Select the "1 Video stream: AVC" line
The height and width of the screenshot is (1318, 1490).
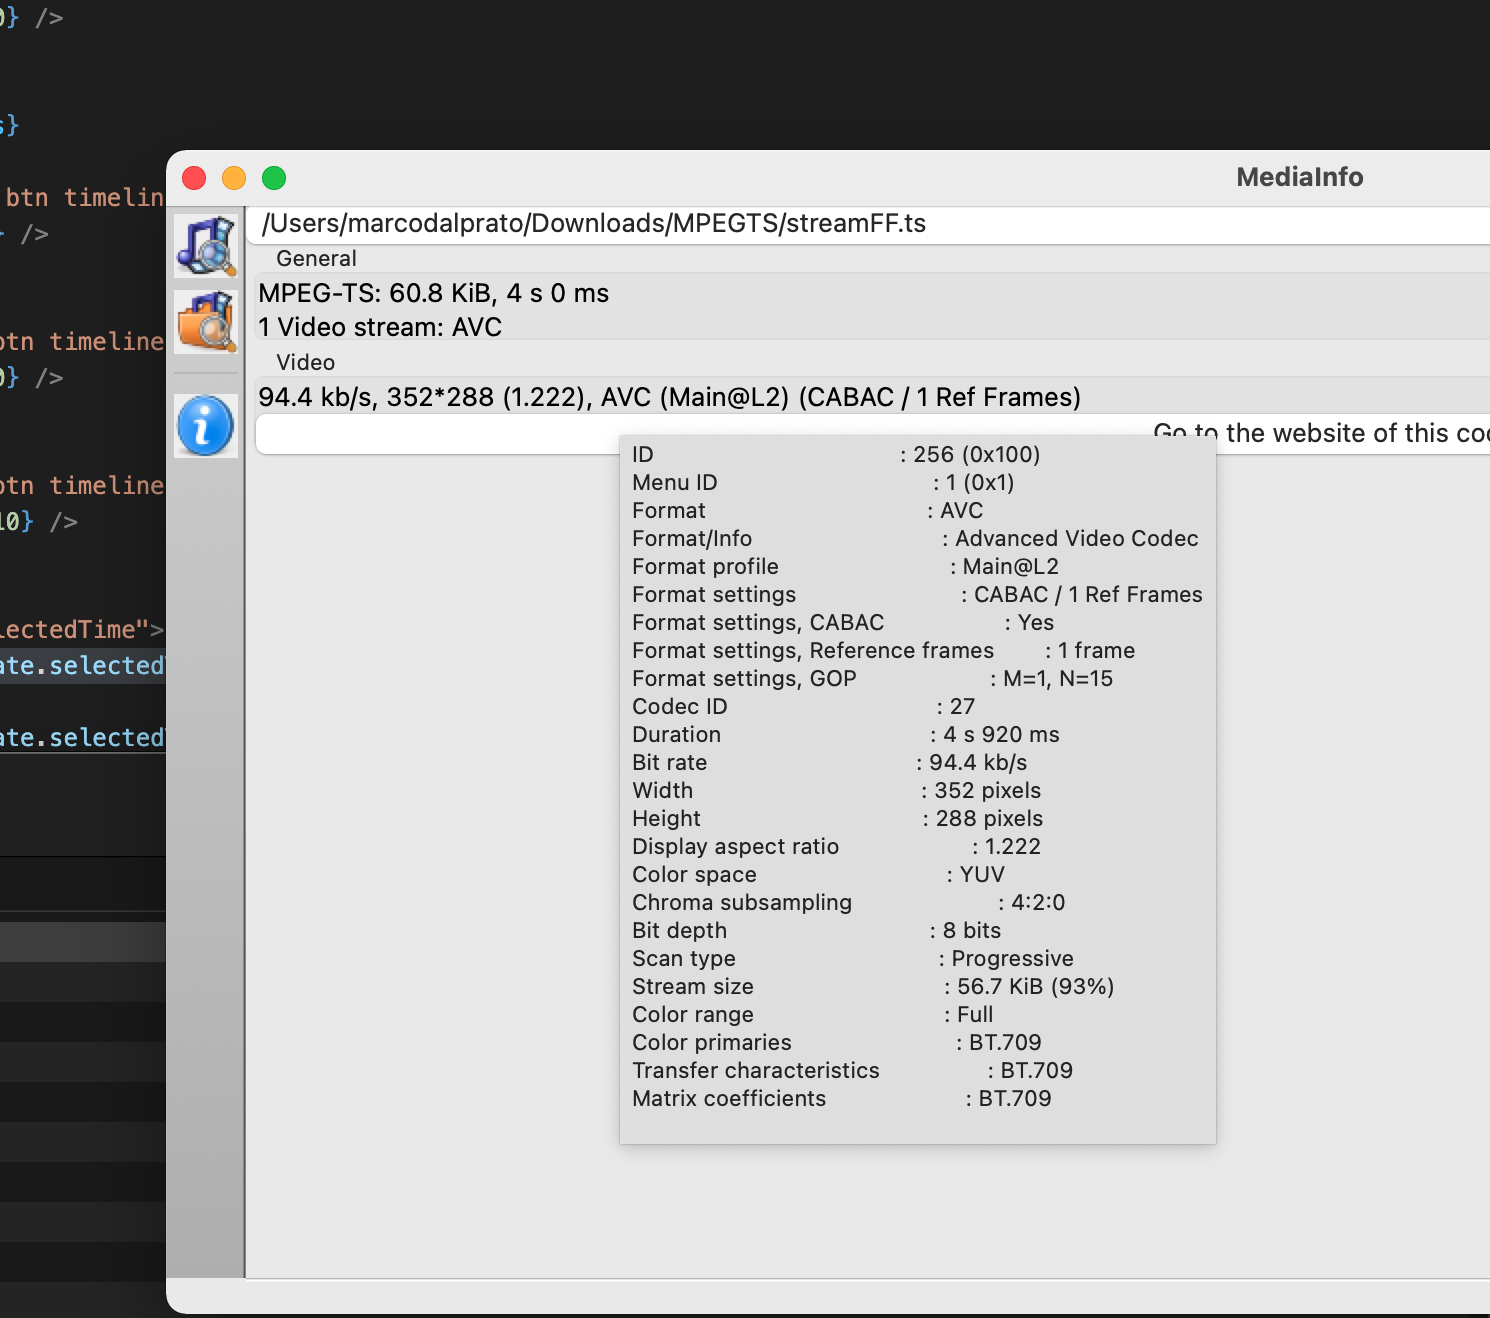[380, 327]
